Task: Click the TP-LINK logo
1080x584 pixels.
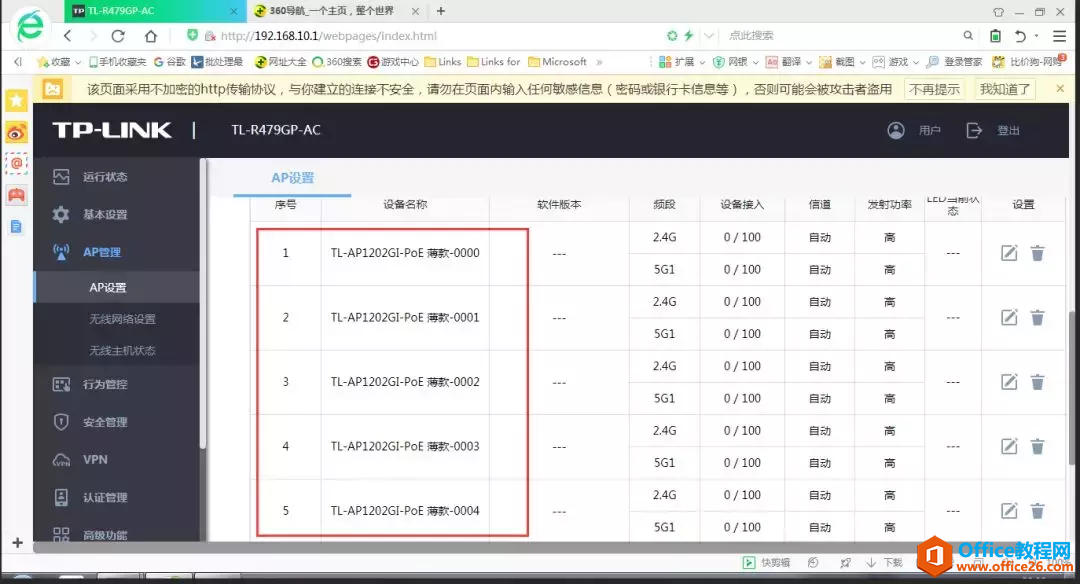Action: (112, 130)
